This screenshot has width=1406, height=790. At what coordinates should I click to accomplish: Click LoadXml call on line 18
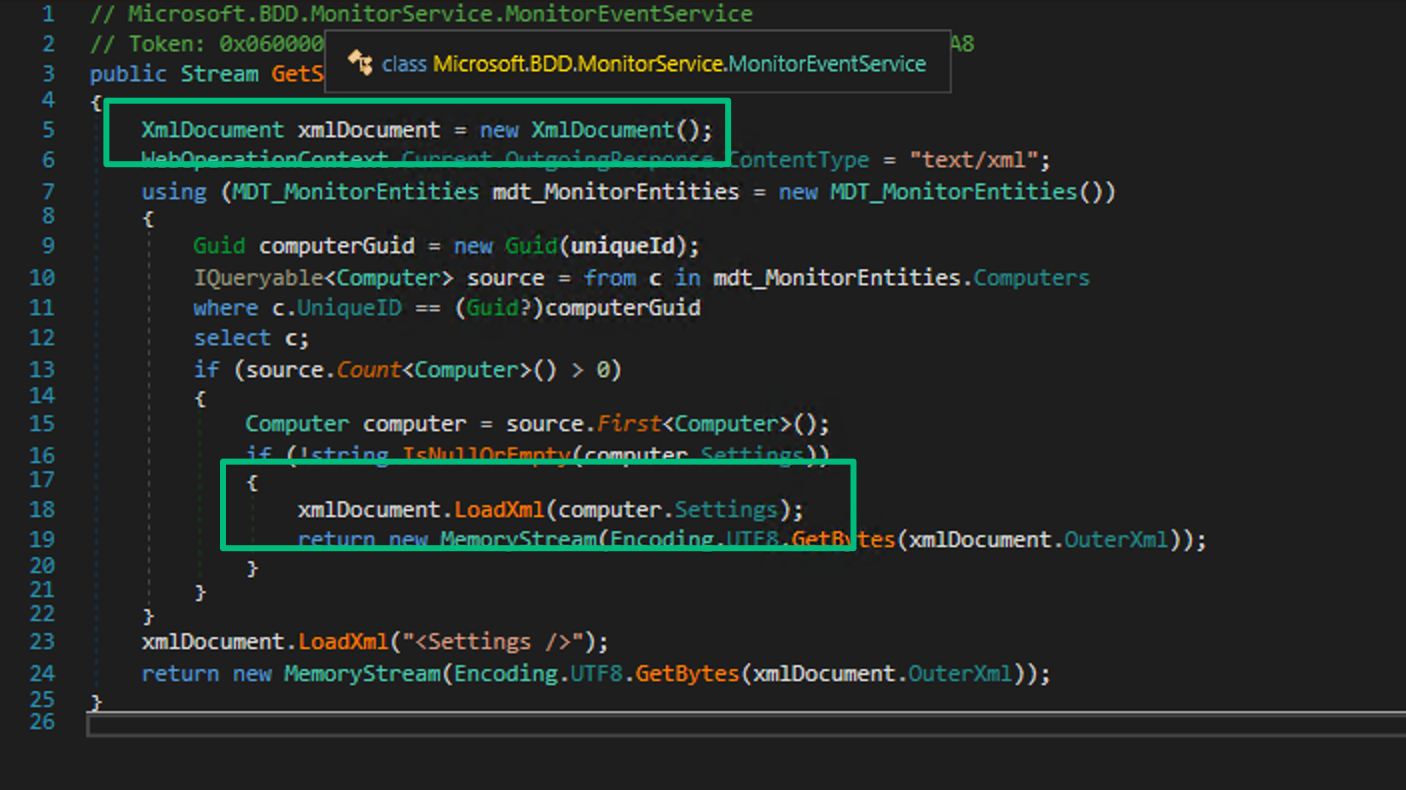click(499, 509)
